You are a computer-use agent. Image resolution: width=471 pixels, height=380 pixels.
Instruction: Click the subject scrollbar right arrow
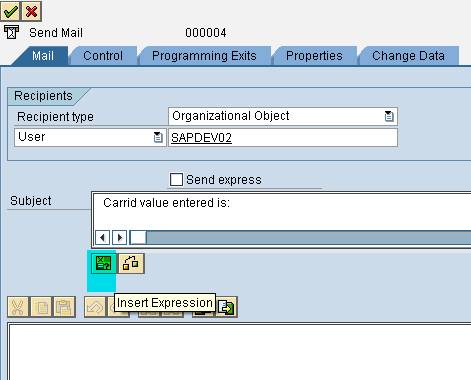[120, 238]
